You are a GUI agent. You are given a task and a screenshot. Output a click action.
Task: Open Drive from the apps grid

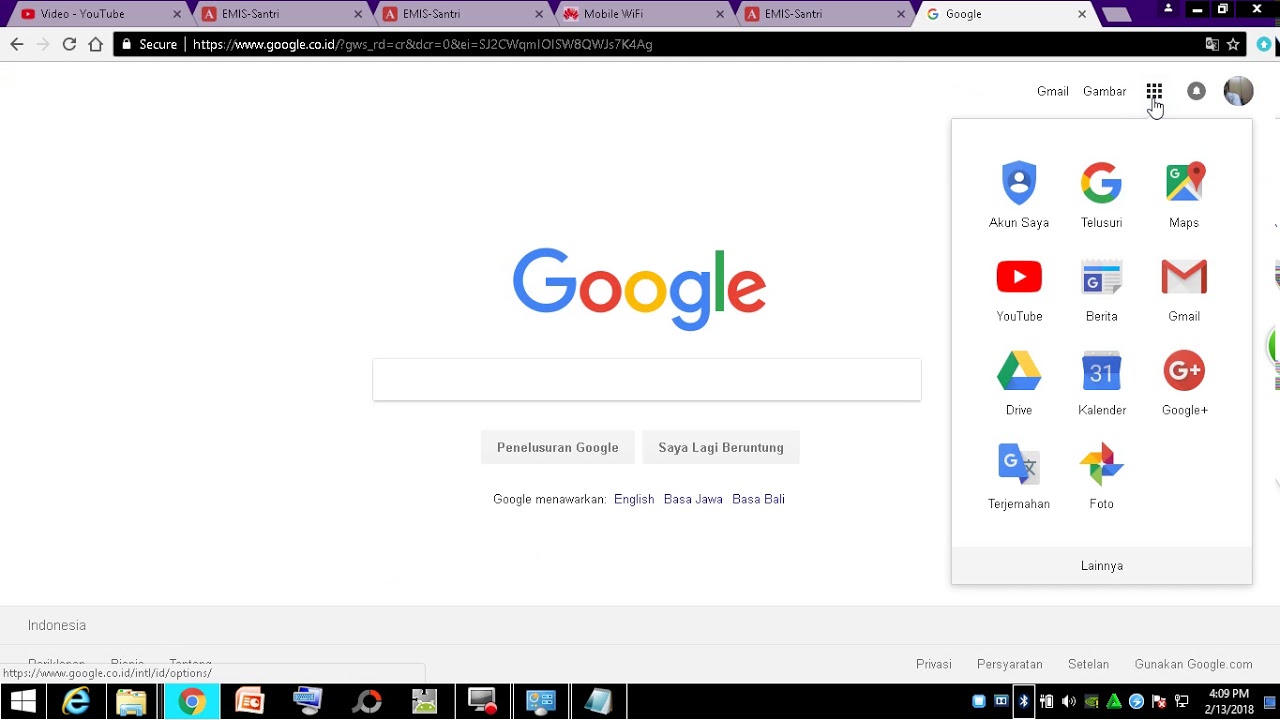pos(1019,383)
